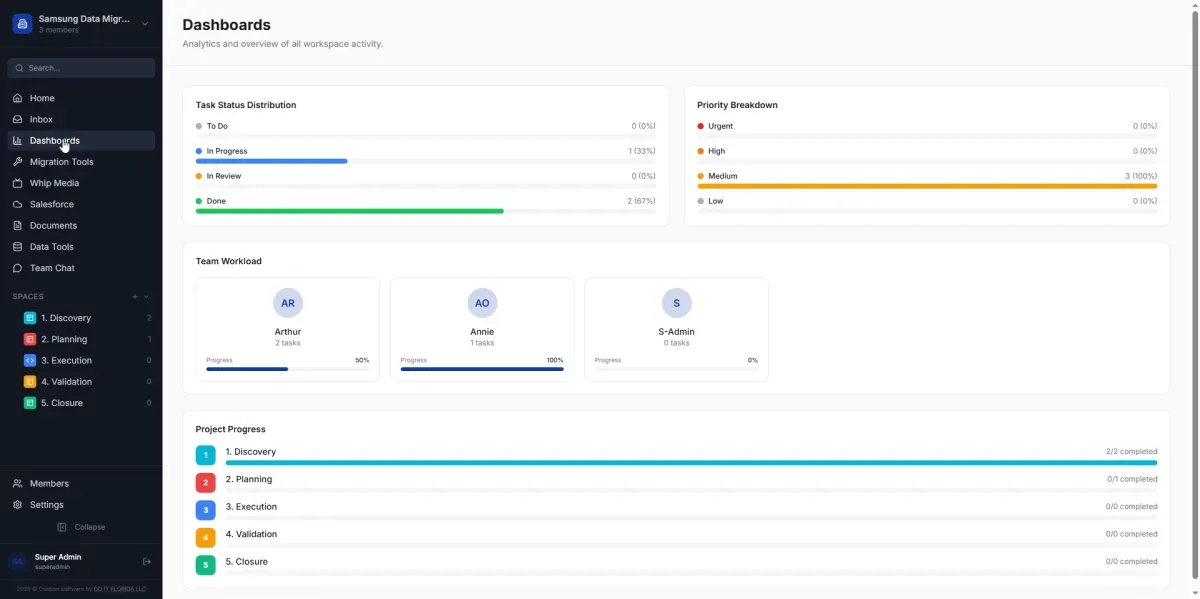Open the Samsung Data Migration workspace dropdown
The image size is (1200, 599).
click(x=145, y=24)
